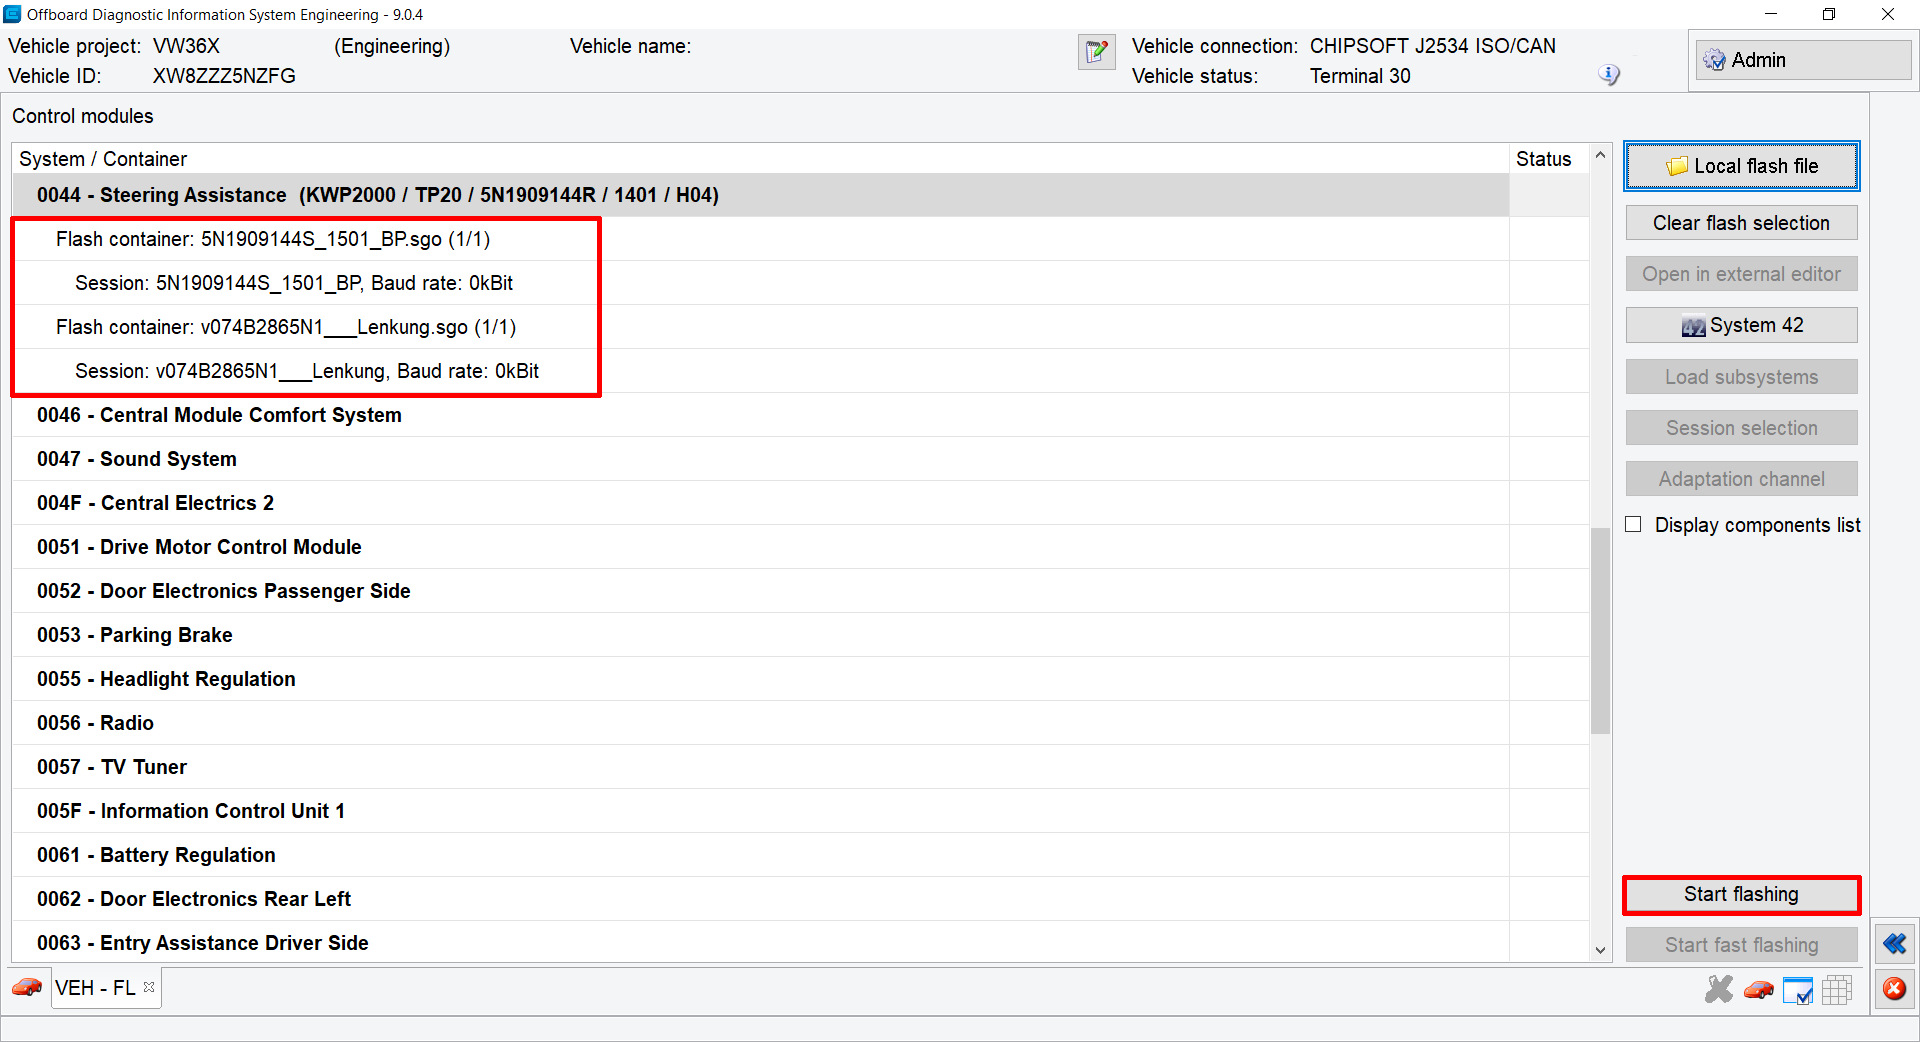Click the scroll up arrow of modules list
Image resolution: width=1920 pixels, height=1042 pixels.
click(x=1600, y=155)
